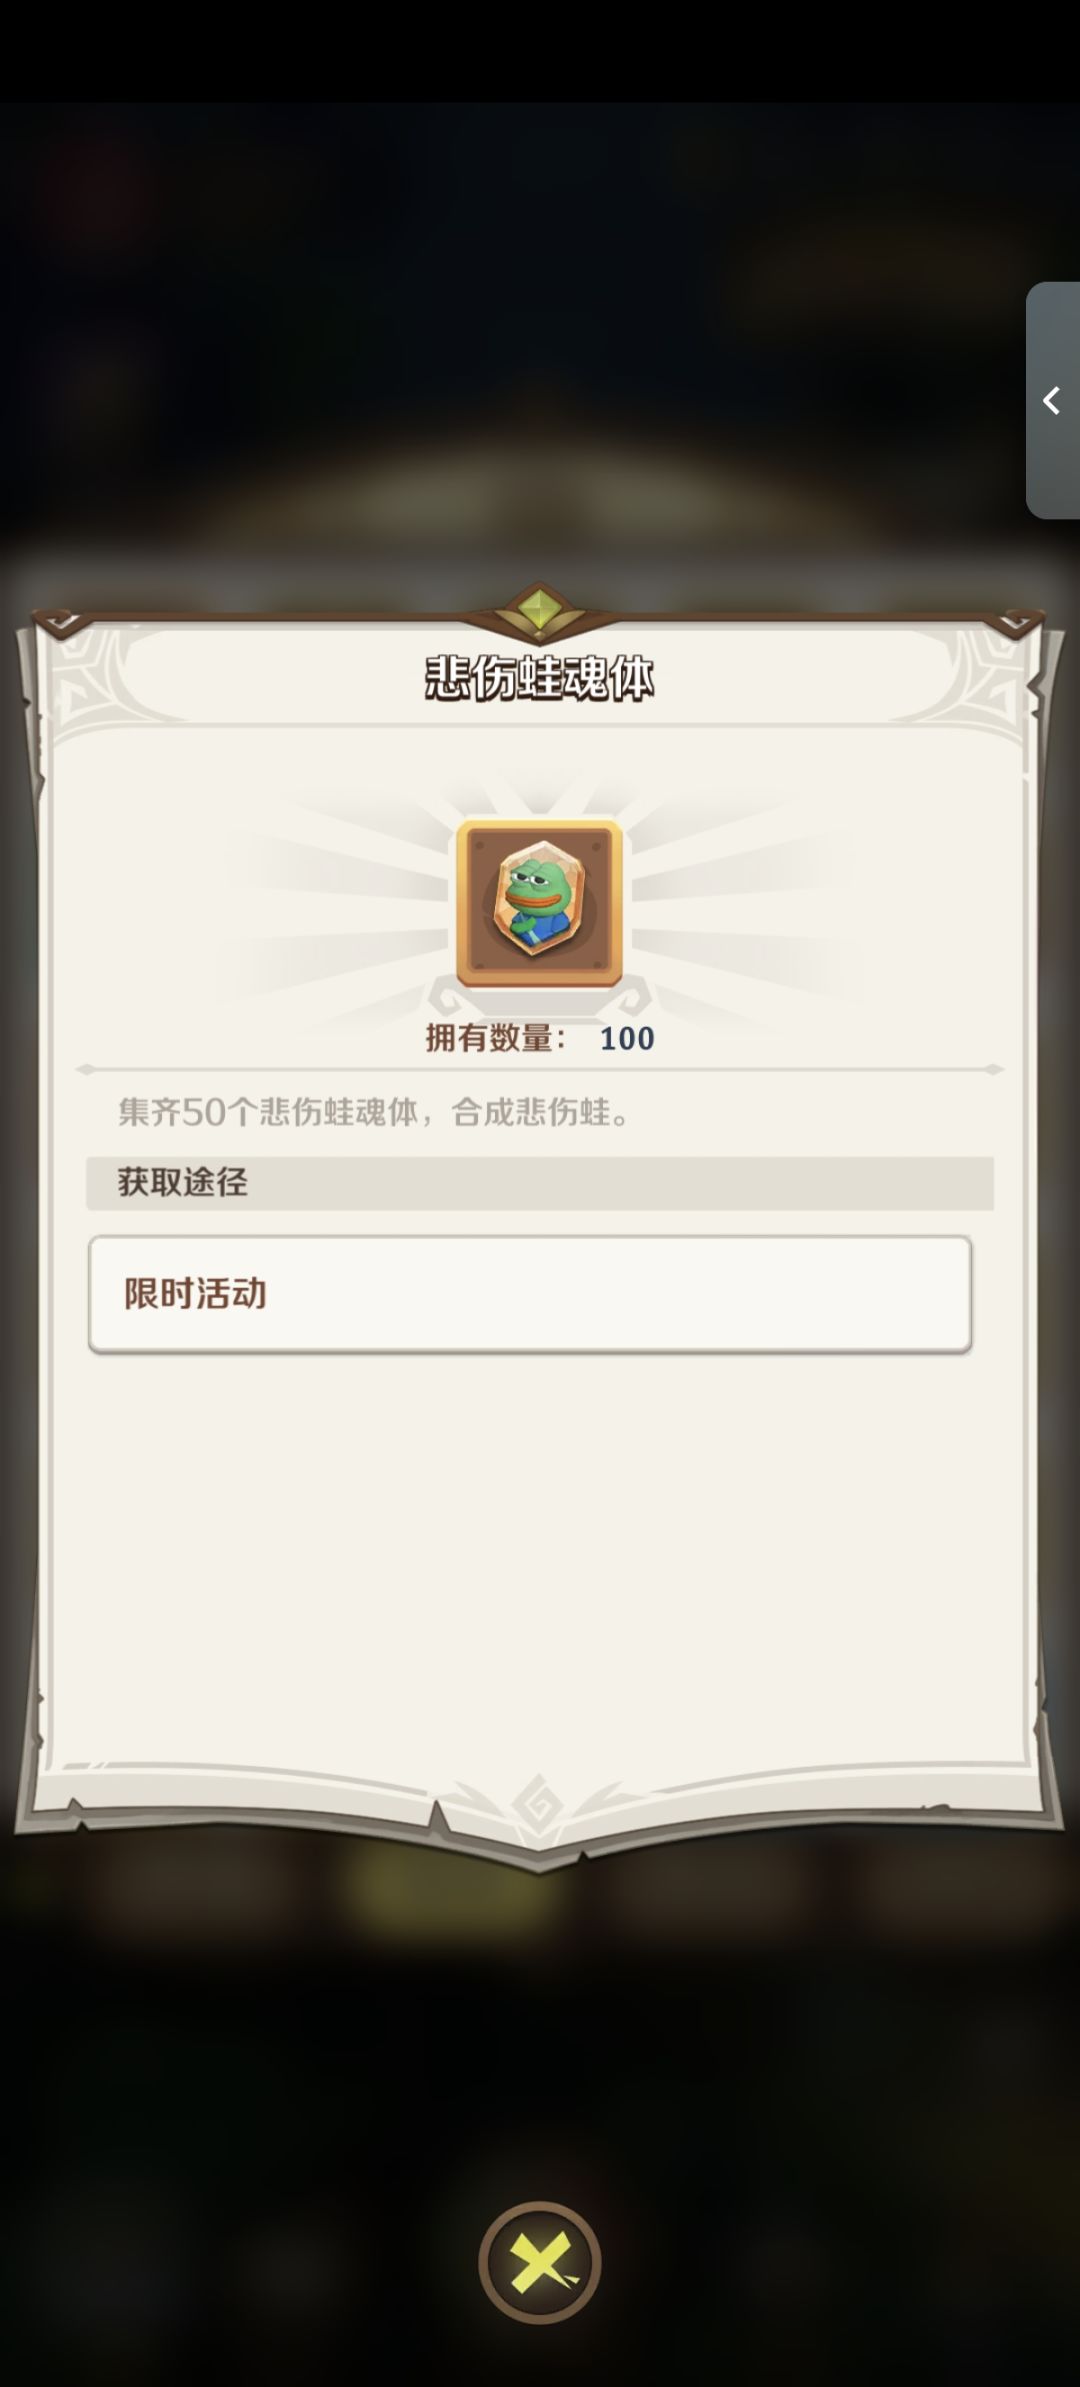Screen dimensions: 1080x2387
Task: Tap the stone bracket beneath the frog icon frame
Action: point(539,998)
